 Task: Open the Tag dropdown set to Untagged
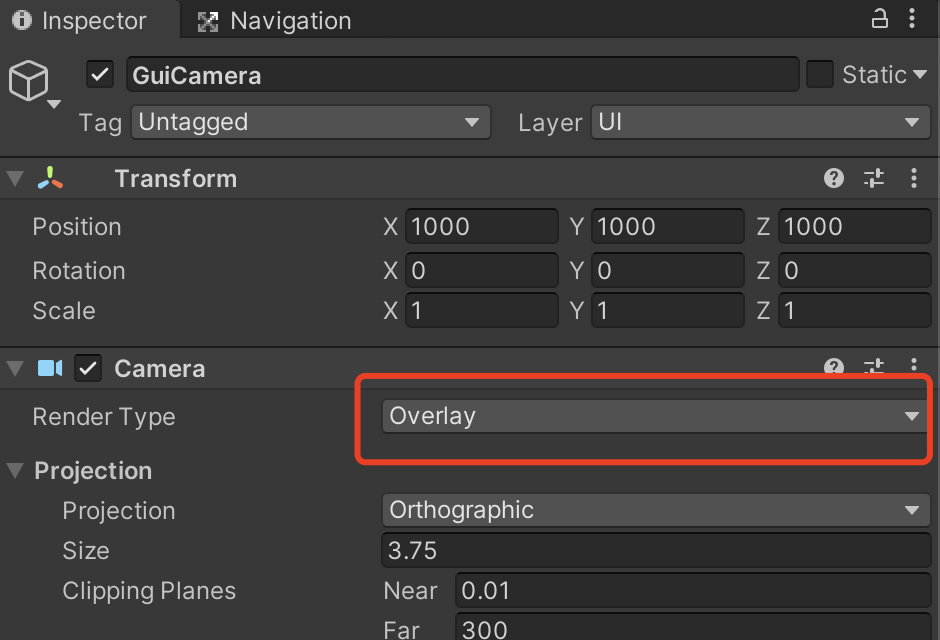[311, 122]
